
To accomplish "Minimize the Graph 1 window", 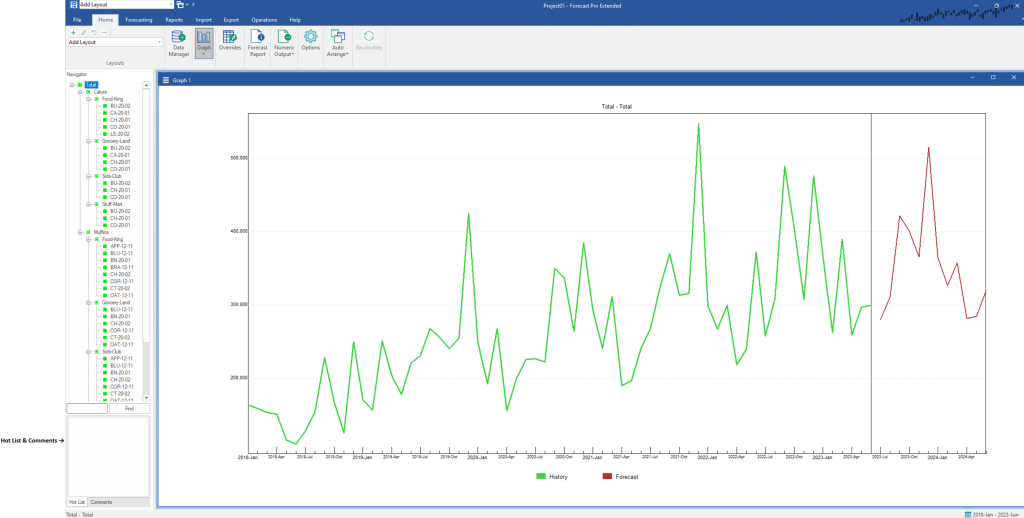I will pos(972,78).
